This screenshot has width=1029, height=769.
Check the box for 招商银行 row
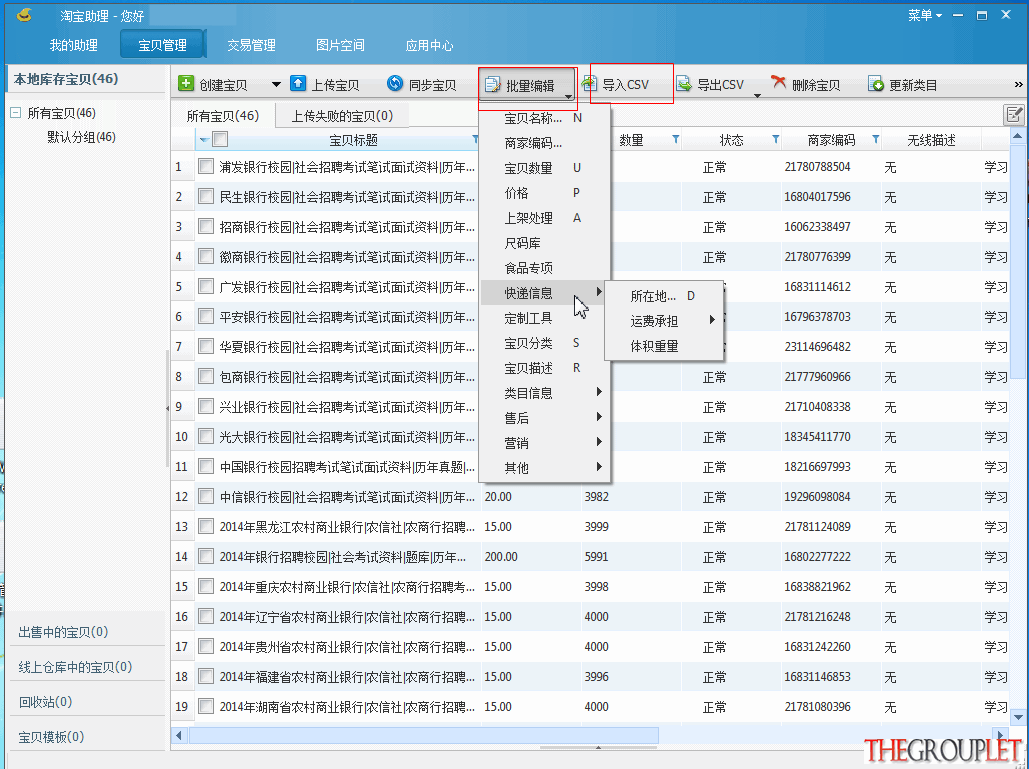coord(206,226)
